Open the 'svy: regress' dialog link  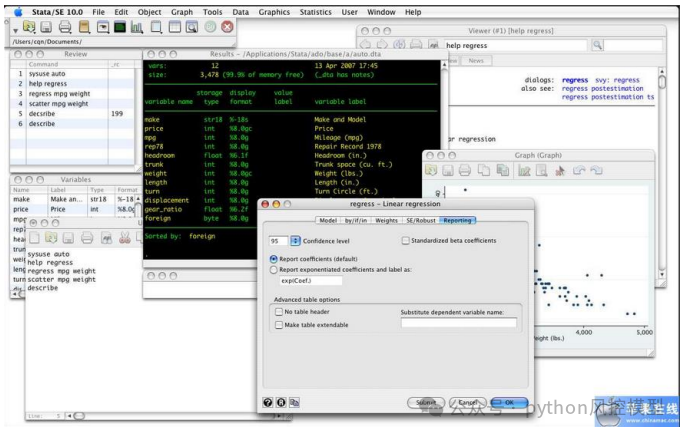[617, 80]
